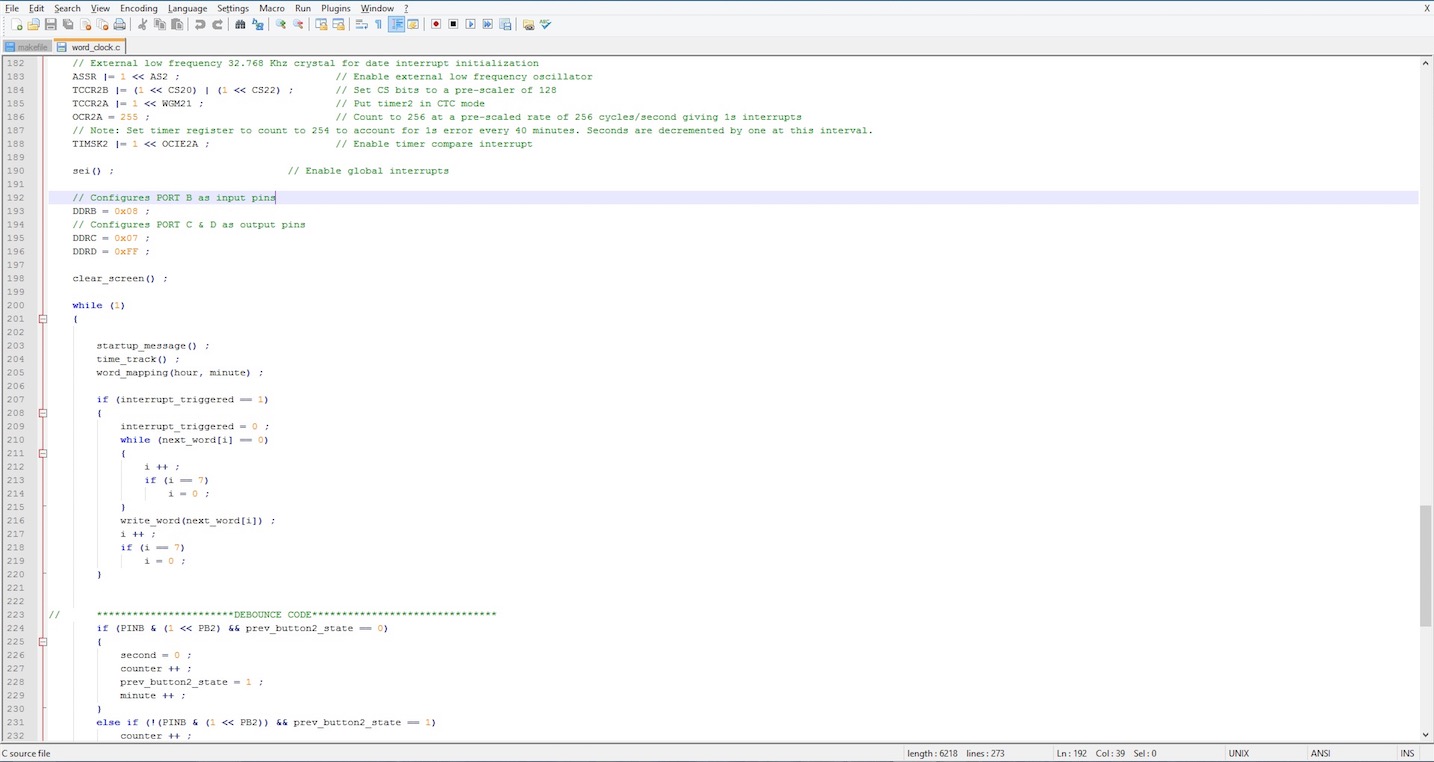
Task: Click line number 198 in the margin
Action: coord(16,278)
